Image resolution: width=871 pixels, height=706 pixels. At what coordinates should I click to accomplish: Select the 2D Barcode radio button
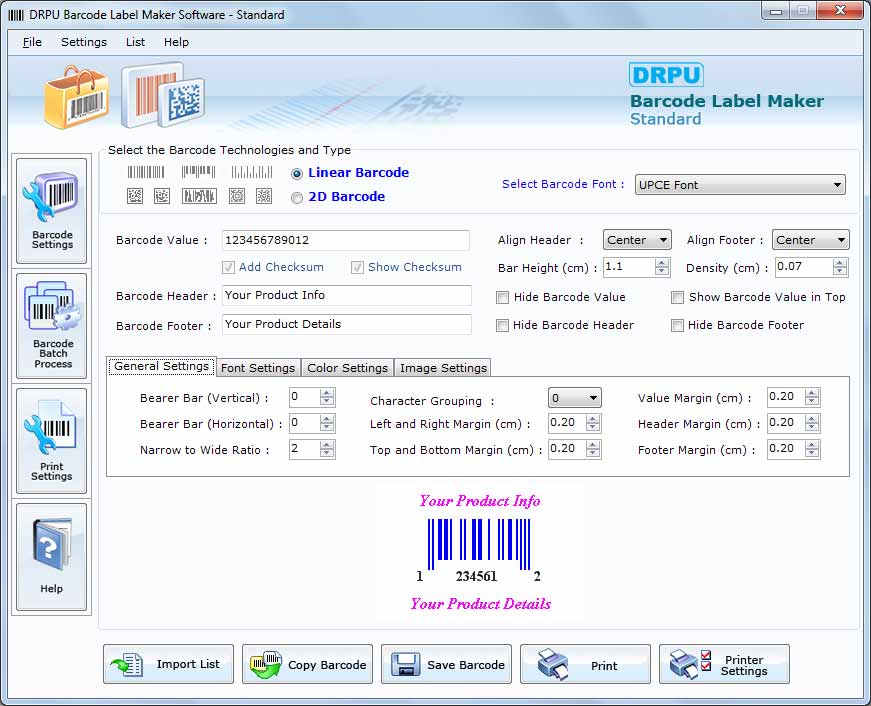click(x=297, y=198)
